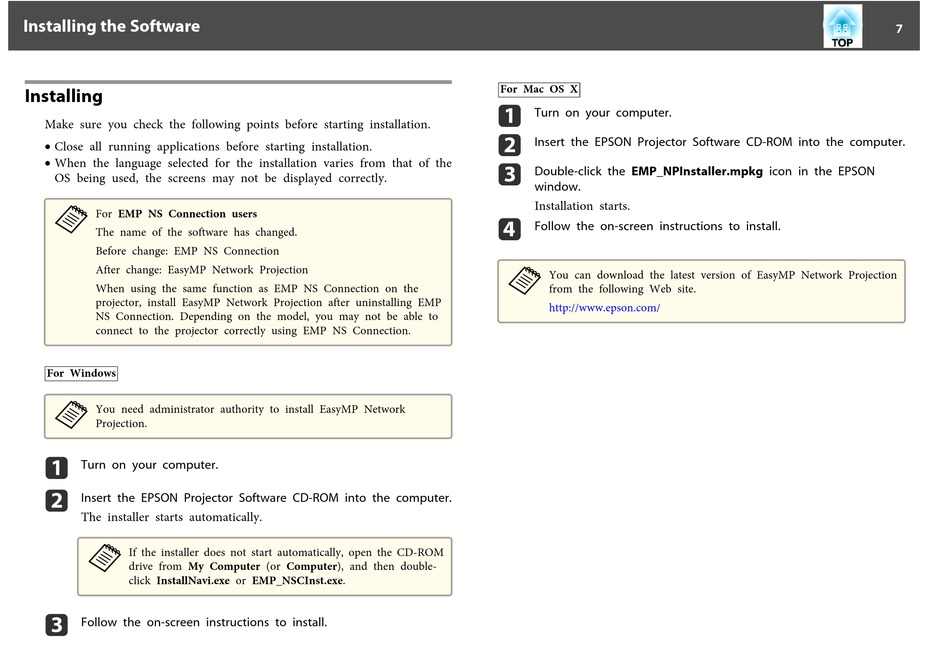Click "Before change: EMP NS Connection" line
The width and height of the screenshot is (950, 660).
click(187, 252)
